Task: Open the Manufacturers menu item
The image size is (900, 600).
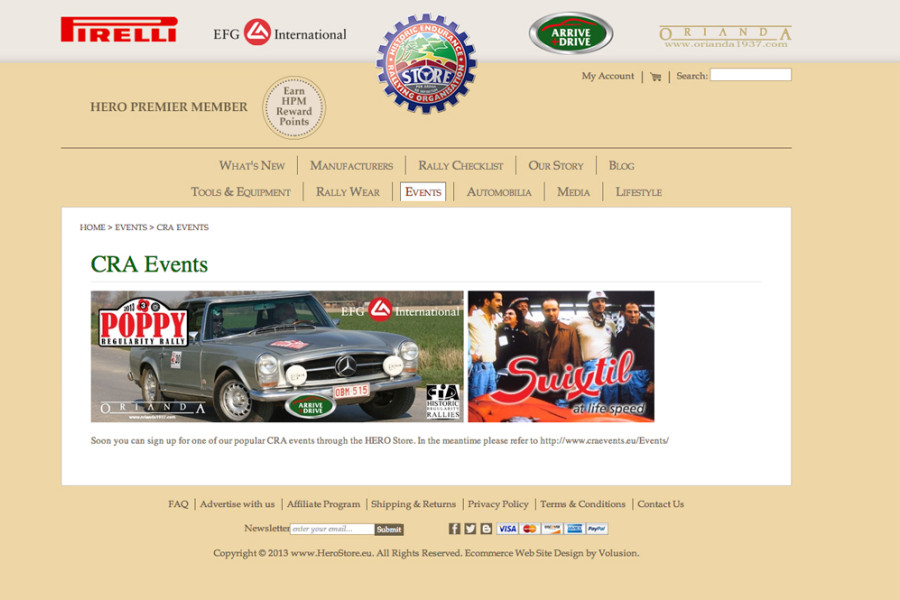Action: tap(351, 166)
